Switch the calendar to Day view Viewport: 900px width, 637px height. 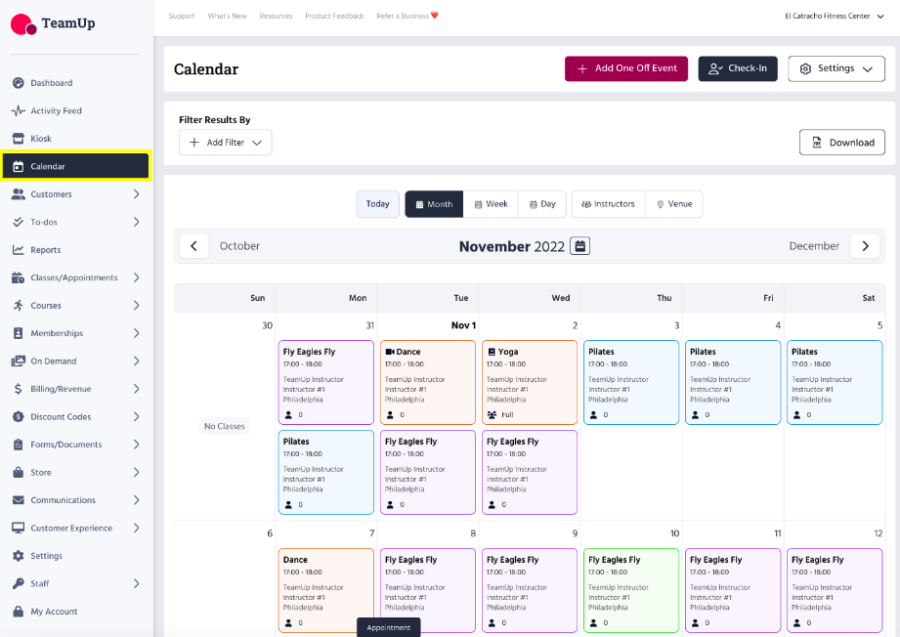[542, 203]
